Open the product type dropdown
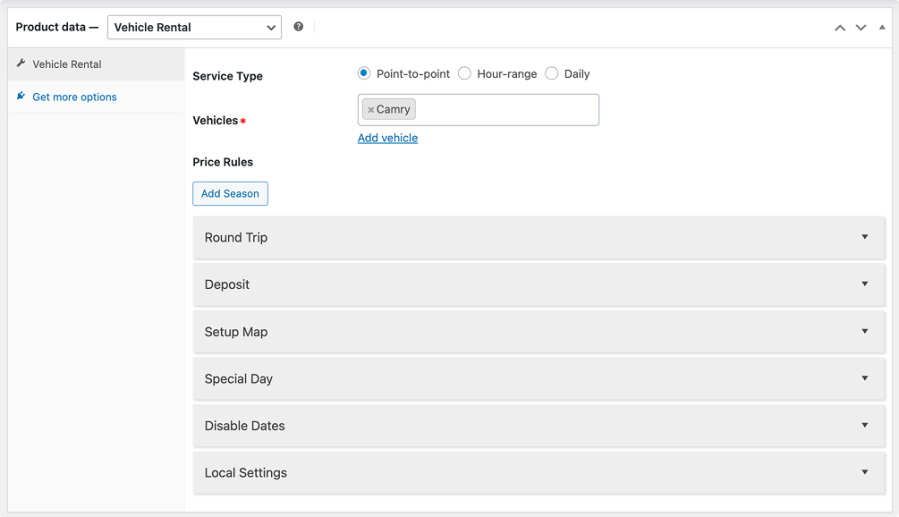 [194, 28]
